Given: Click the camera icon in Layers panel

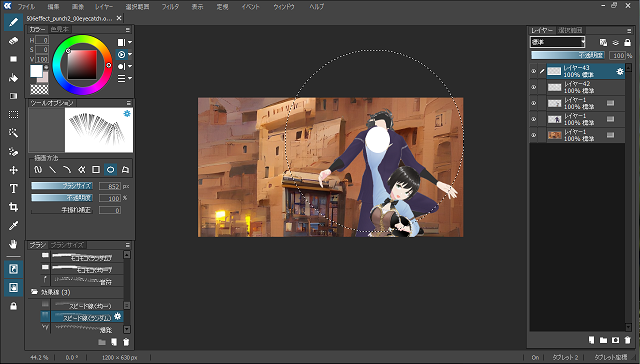Looking at the screenshot, I should click(616, 340).
